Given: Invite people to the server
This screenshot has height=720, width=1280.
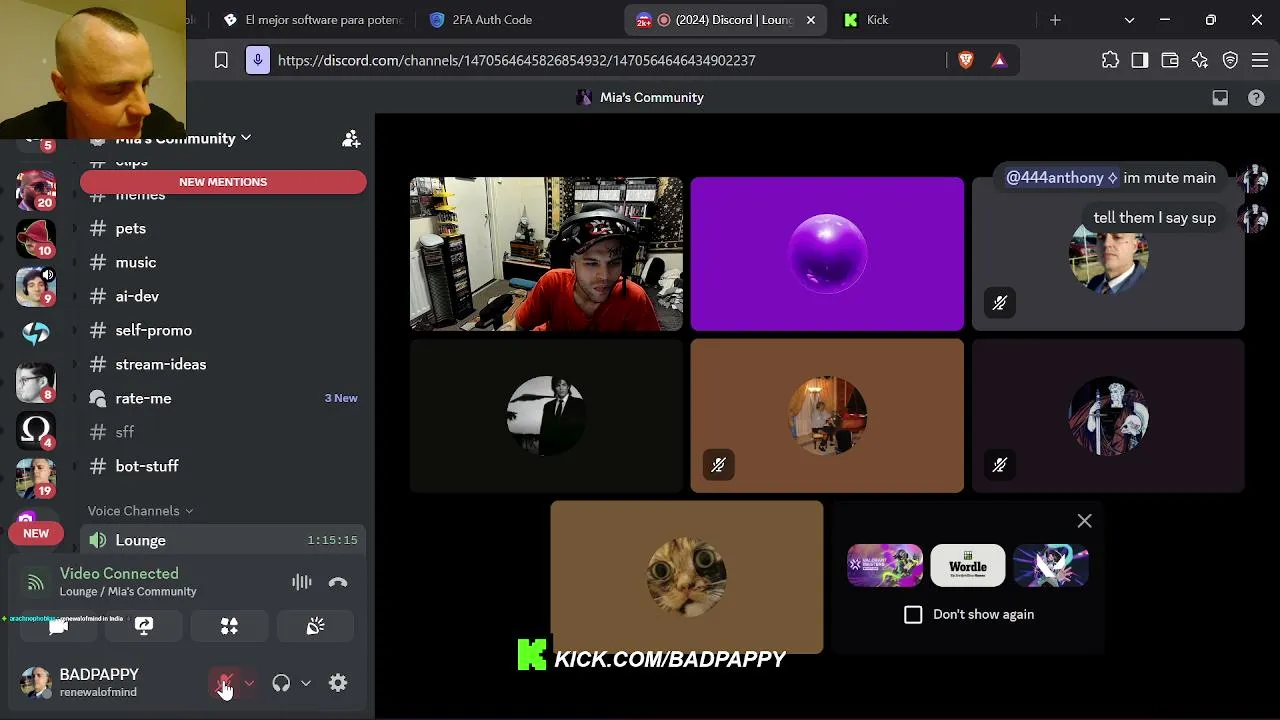Looking at the screenshot, I should pyautogui.click(x=351, y=139).
